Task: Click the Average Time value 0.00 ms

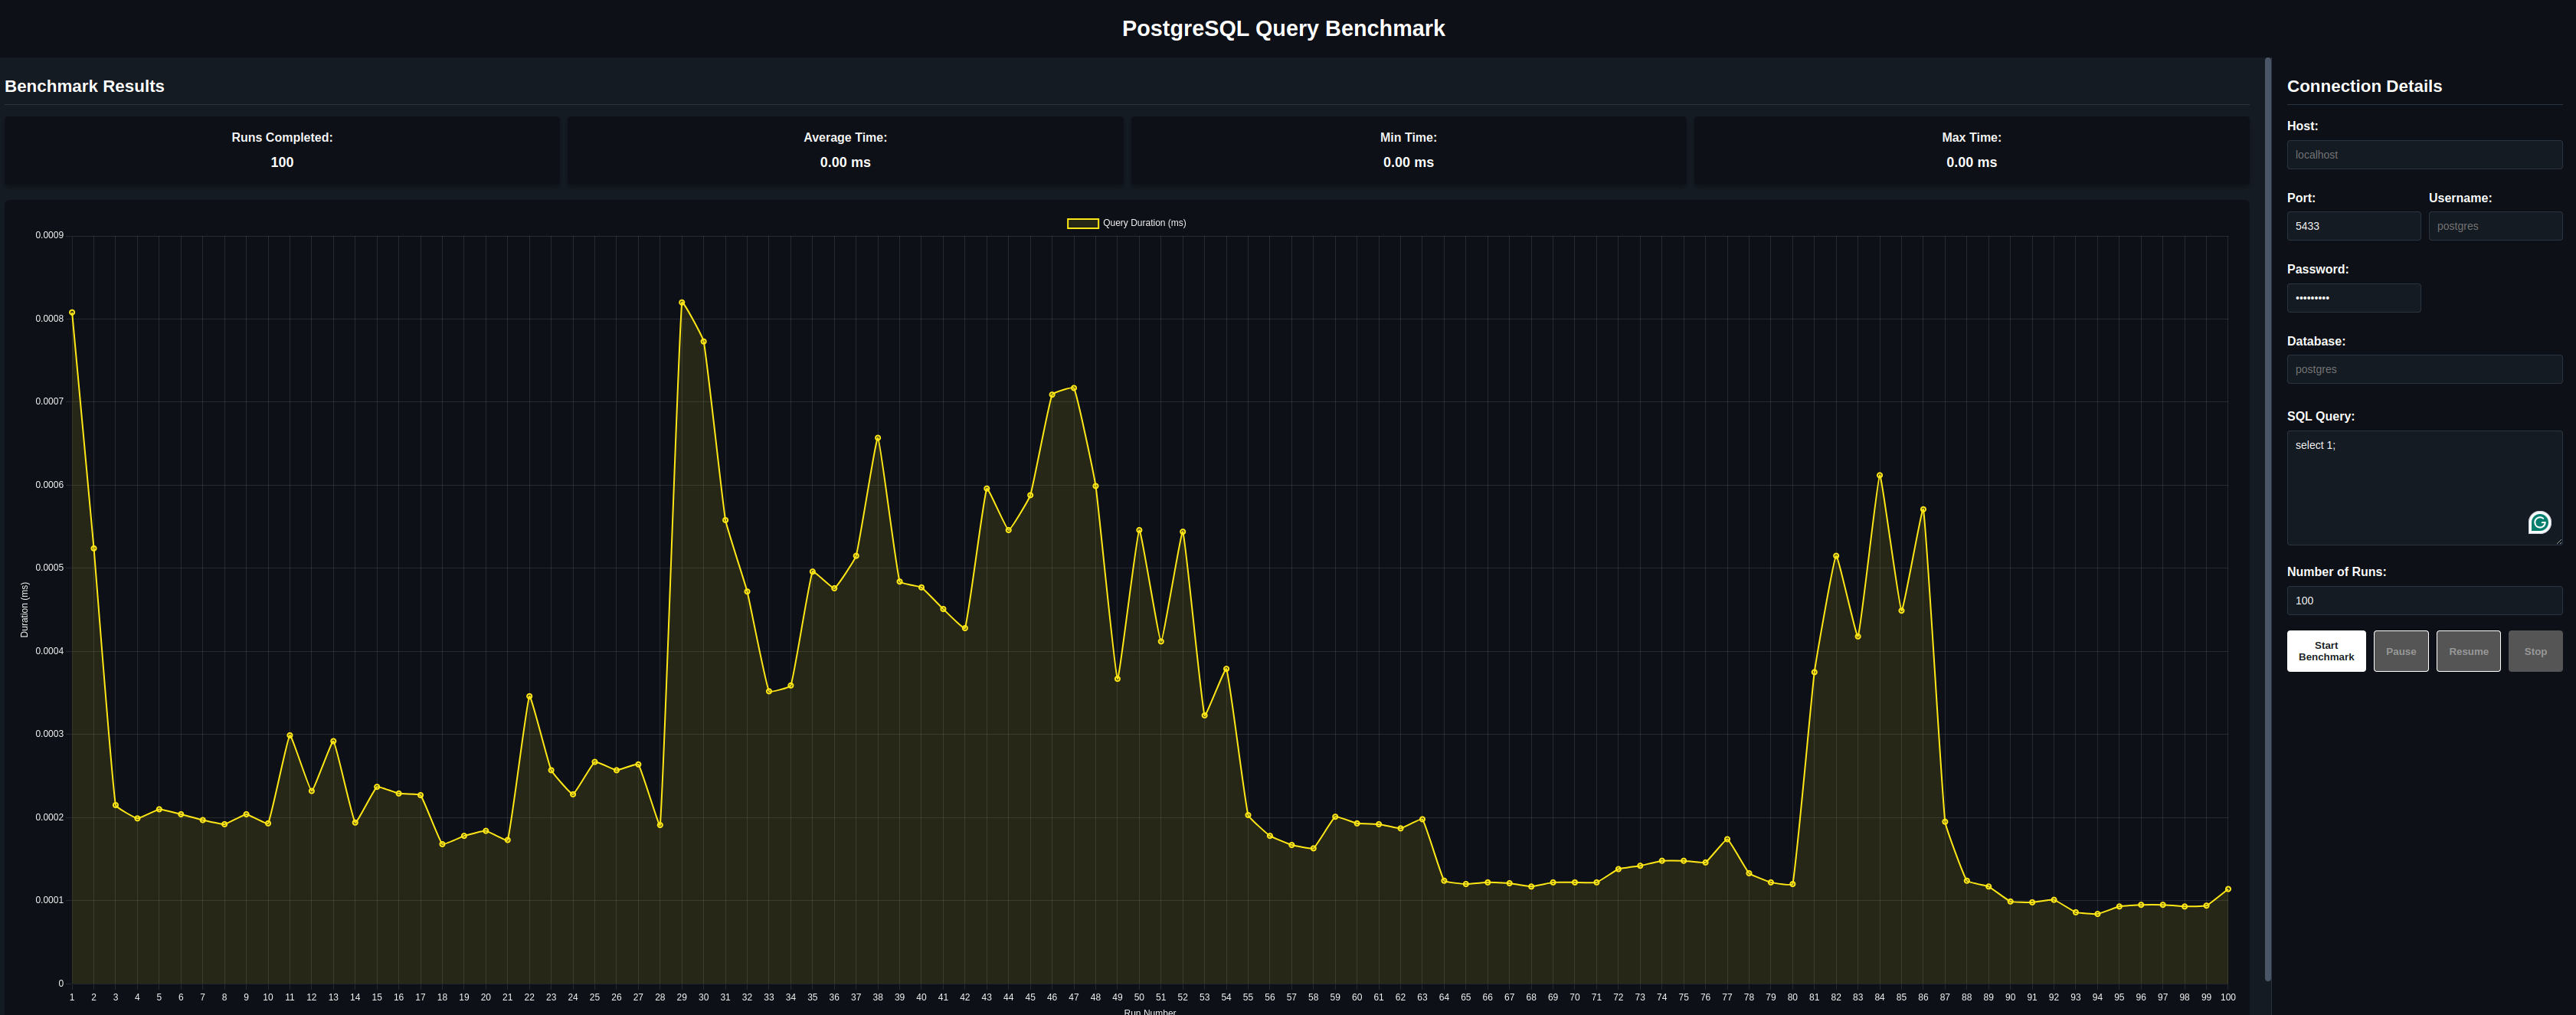Action: 845,162
